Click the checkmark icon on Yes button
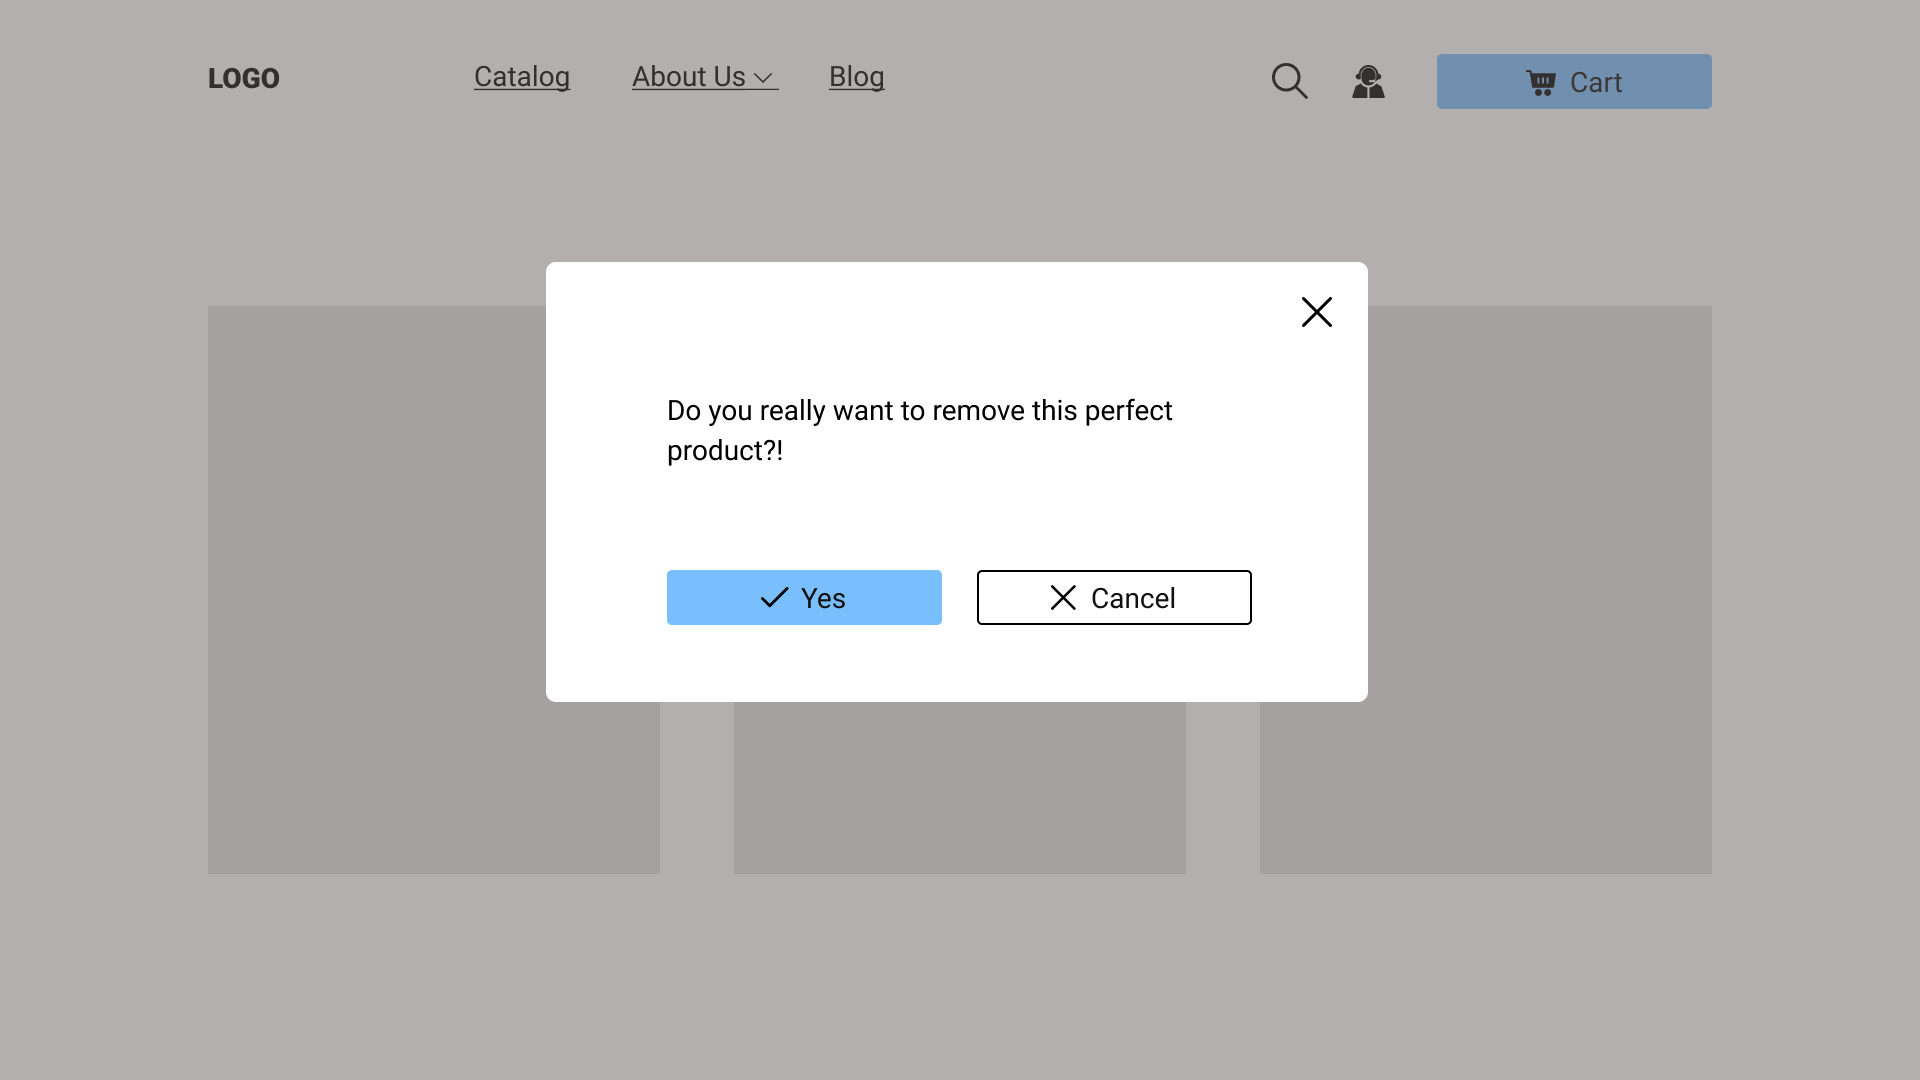Screen dimensions: 1920x1080 tap(774, 597)
